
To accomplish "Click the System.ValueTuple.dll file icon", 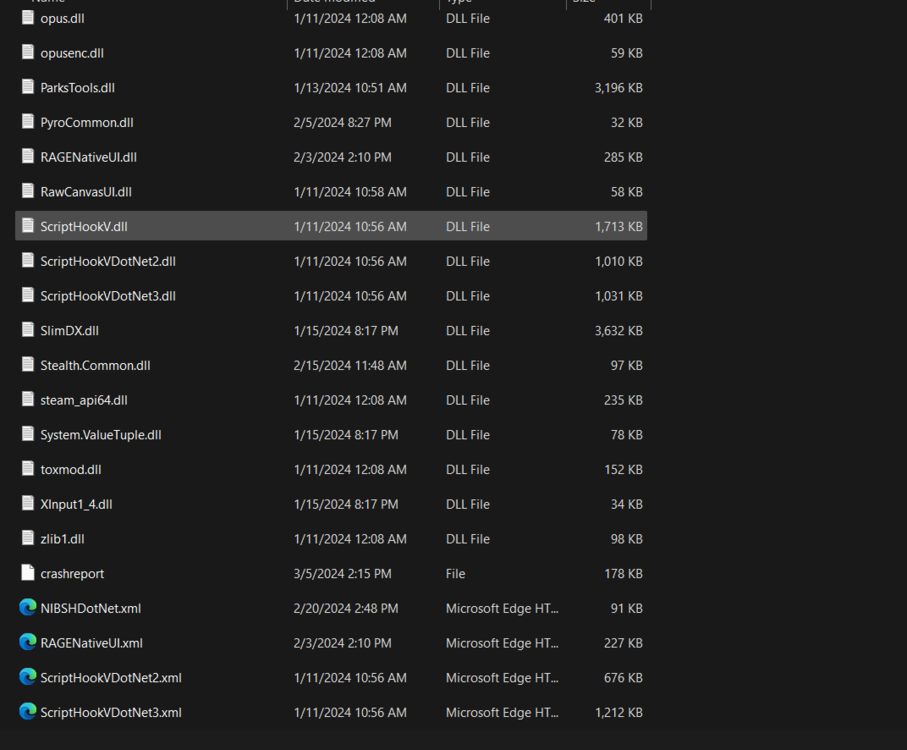I will [28, 434].
